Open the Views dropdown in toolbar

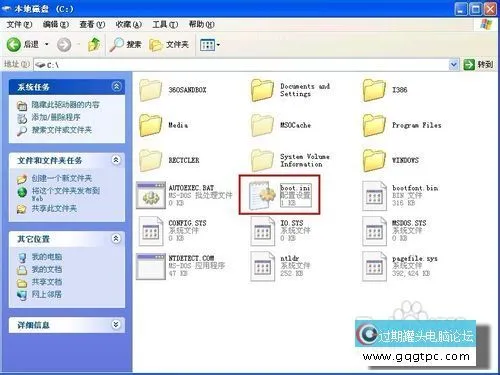210,45
